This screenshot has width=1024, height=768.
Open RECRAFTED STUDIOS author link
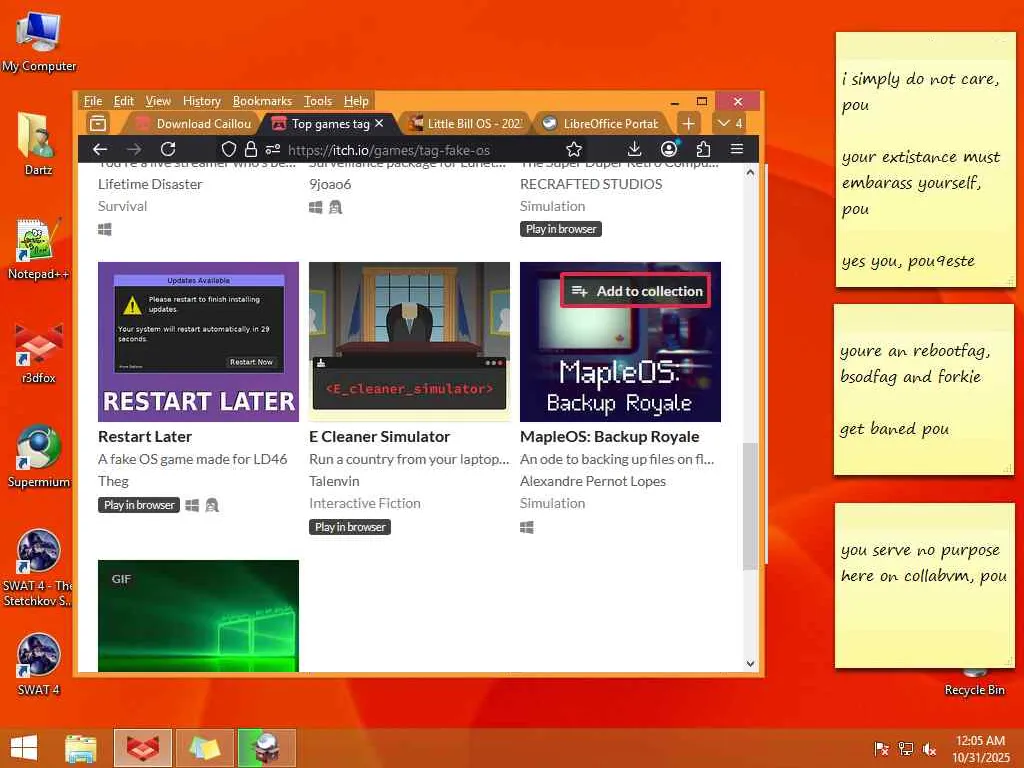click(x=591, y=184)
